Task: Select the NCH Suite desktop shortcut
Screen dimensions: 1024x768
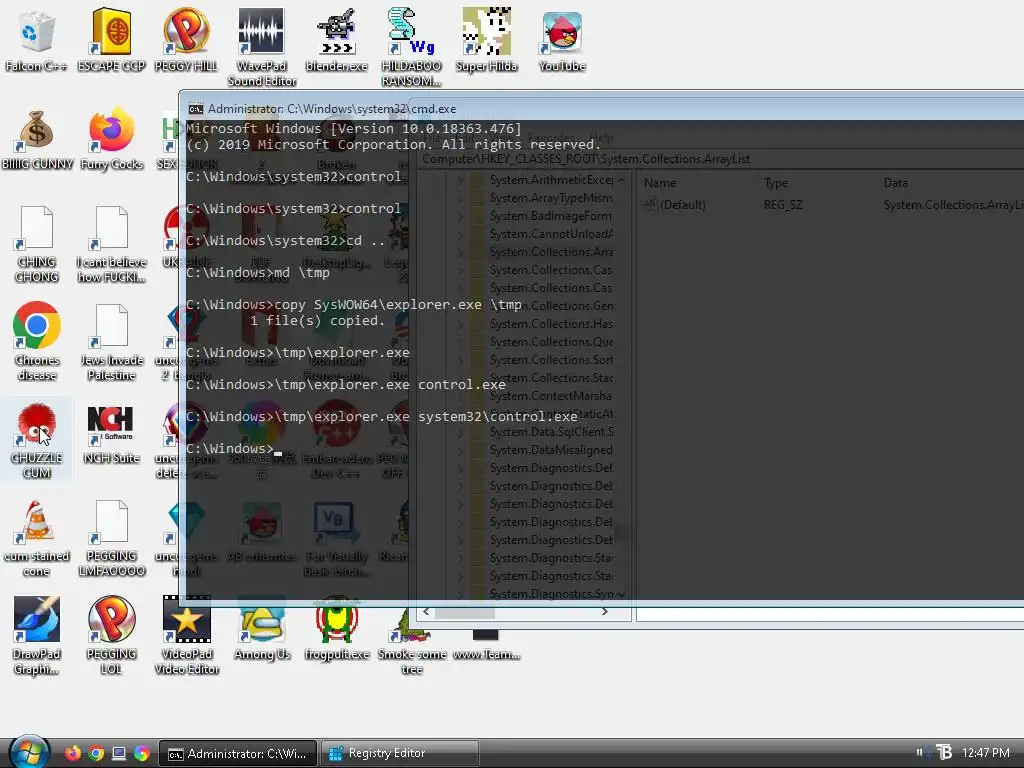Action: point(111,432)
